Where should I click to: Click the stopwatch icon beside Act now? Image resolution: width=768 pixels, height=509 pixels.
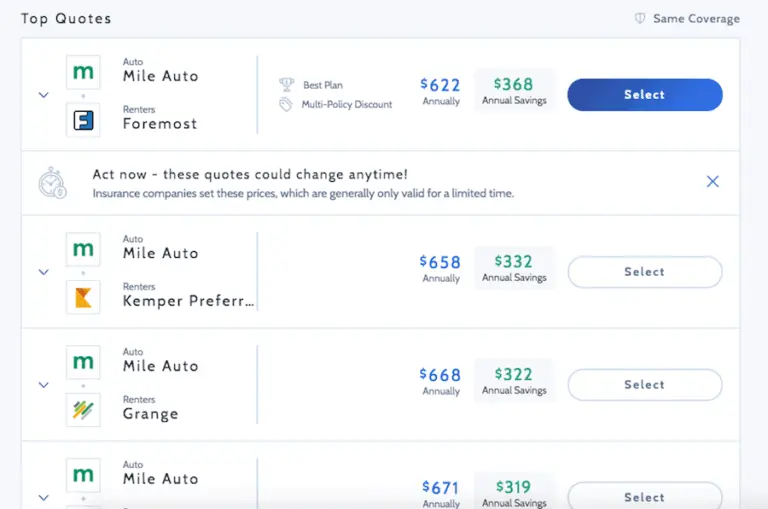pos(52,183)
